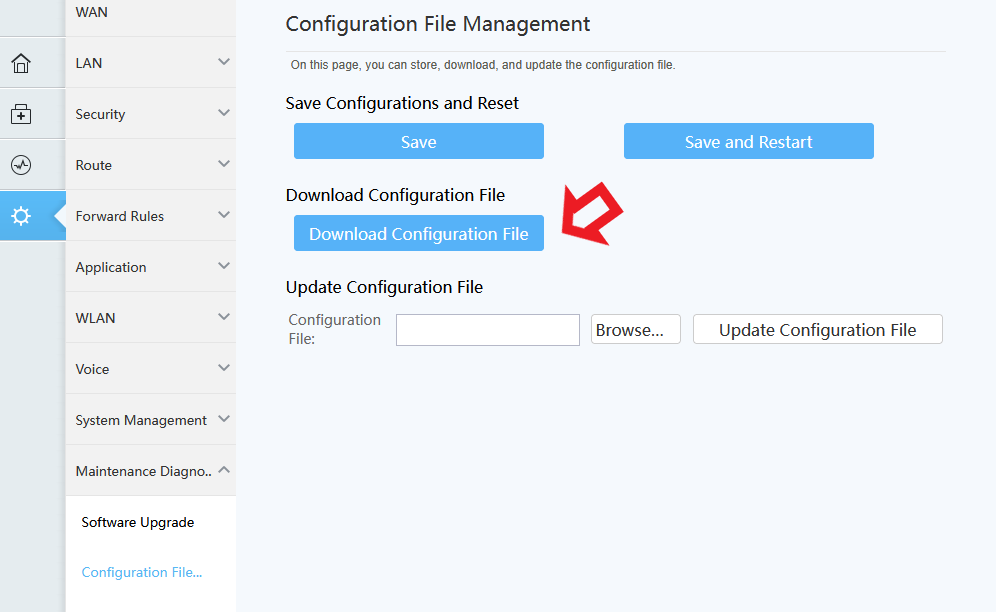Screen dimensions: 1001x612
Task: Collapse the Maintenance Diagnose section chevron
Action: [x=224, y=470]
